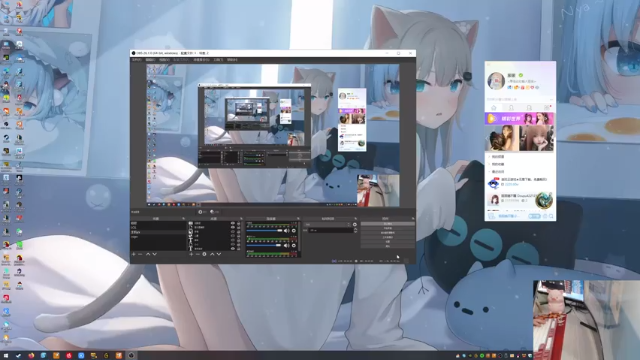Image resolution: width=640 pixels, height=360 pixels.
Task: Click Start Recording in OBS Controls
Action: pyautogui.click(x=388, y=228)
